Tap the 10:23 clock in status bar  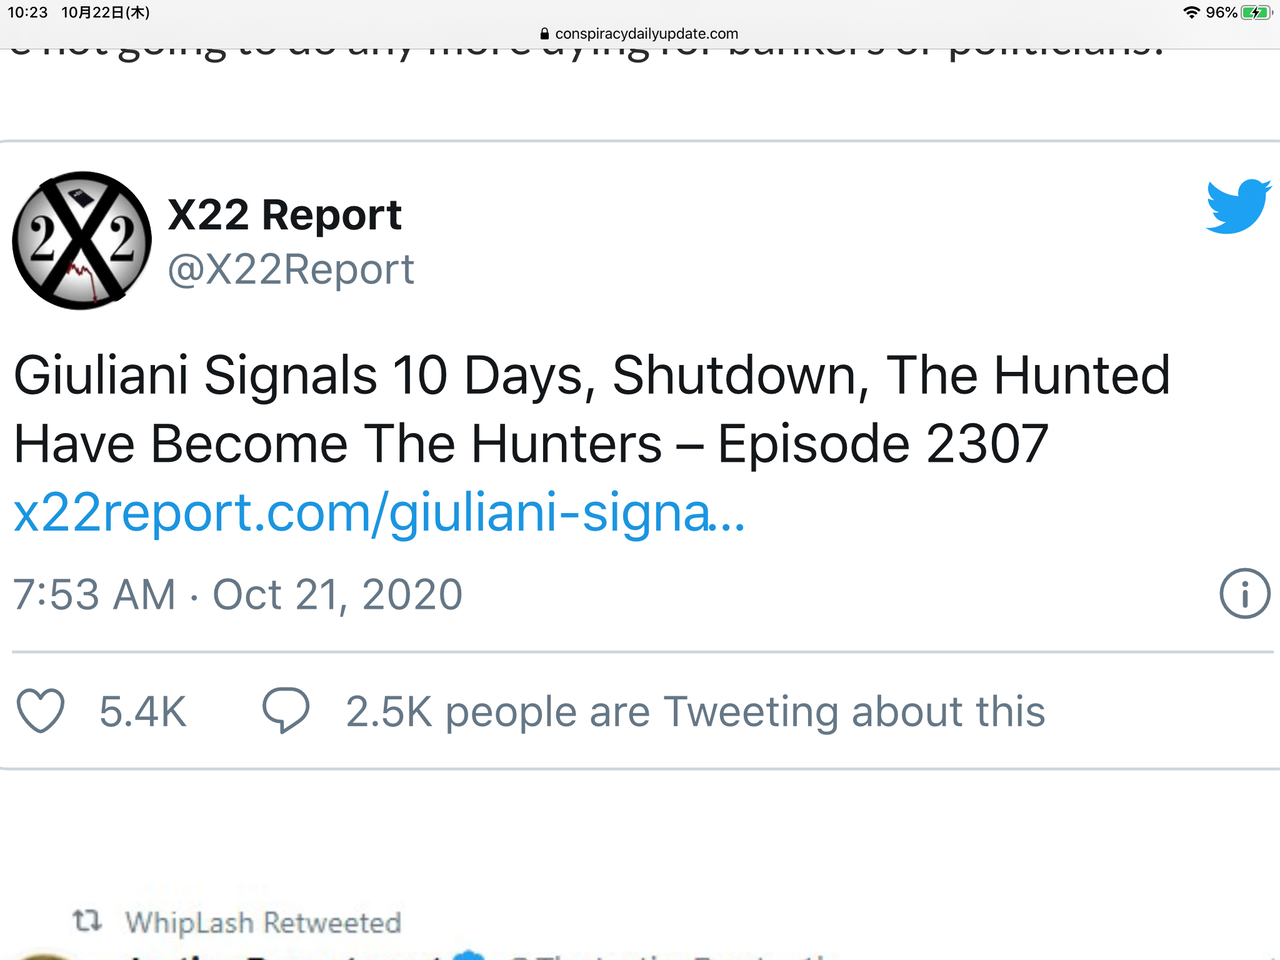28,13
